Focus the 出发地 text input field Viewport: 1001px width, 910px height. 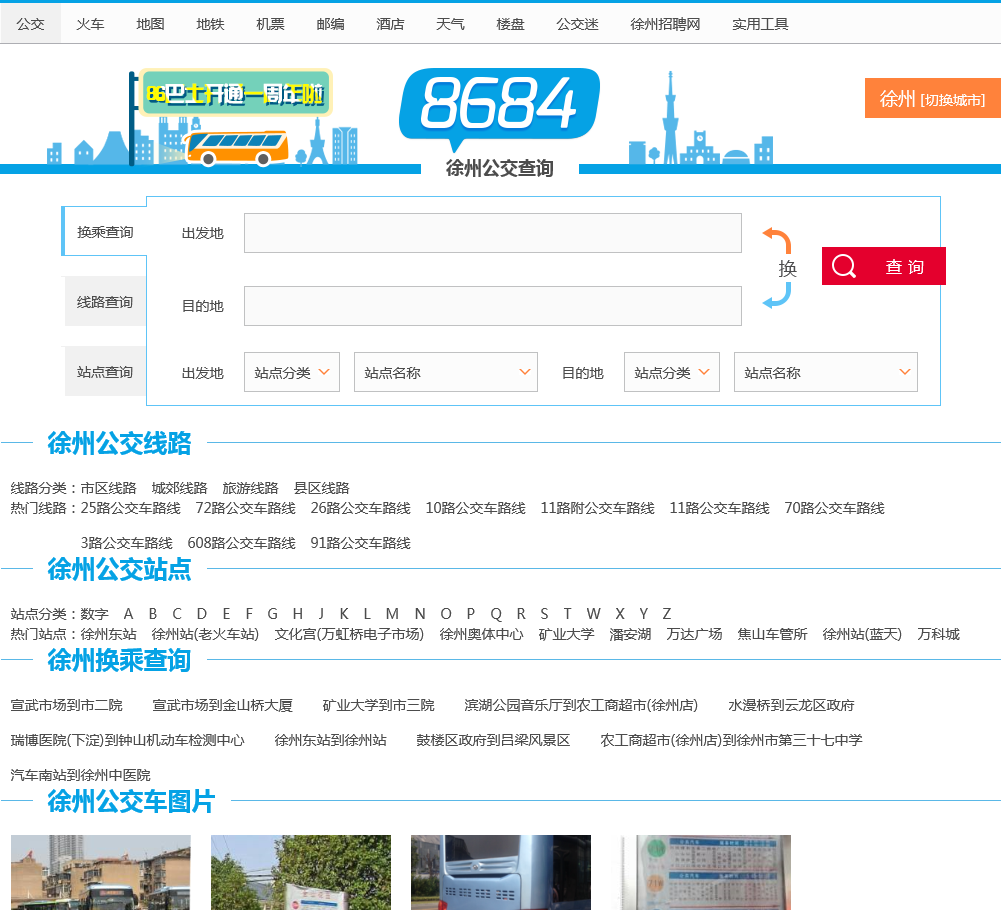click(x=492, y=233)
